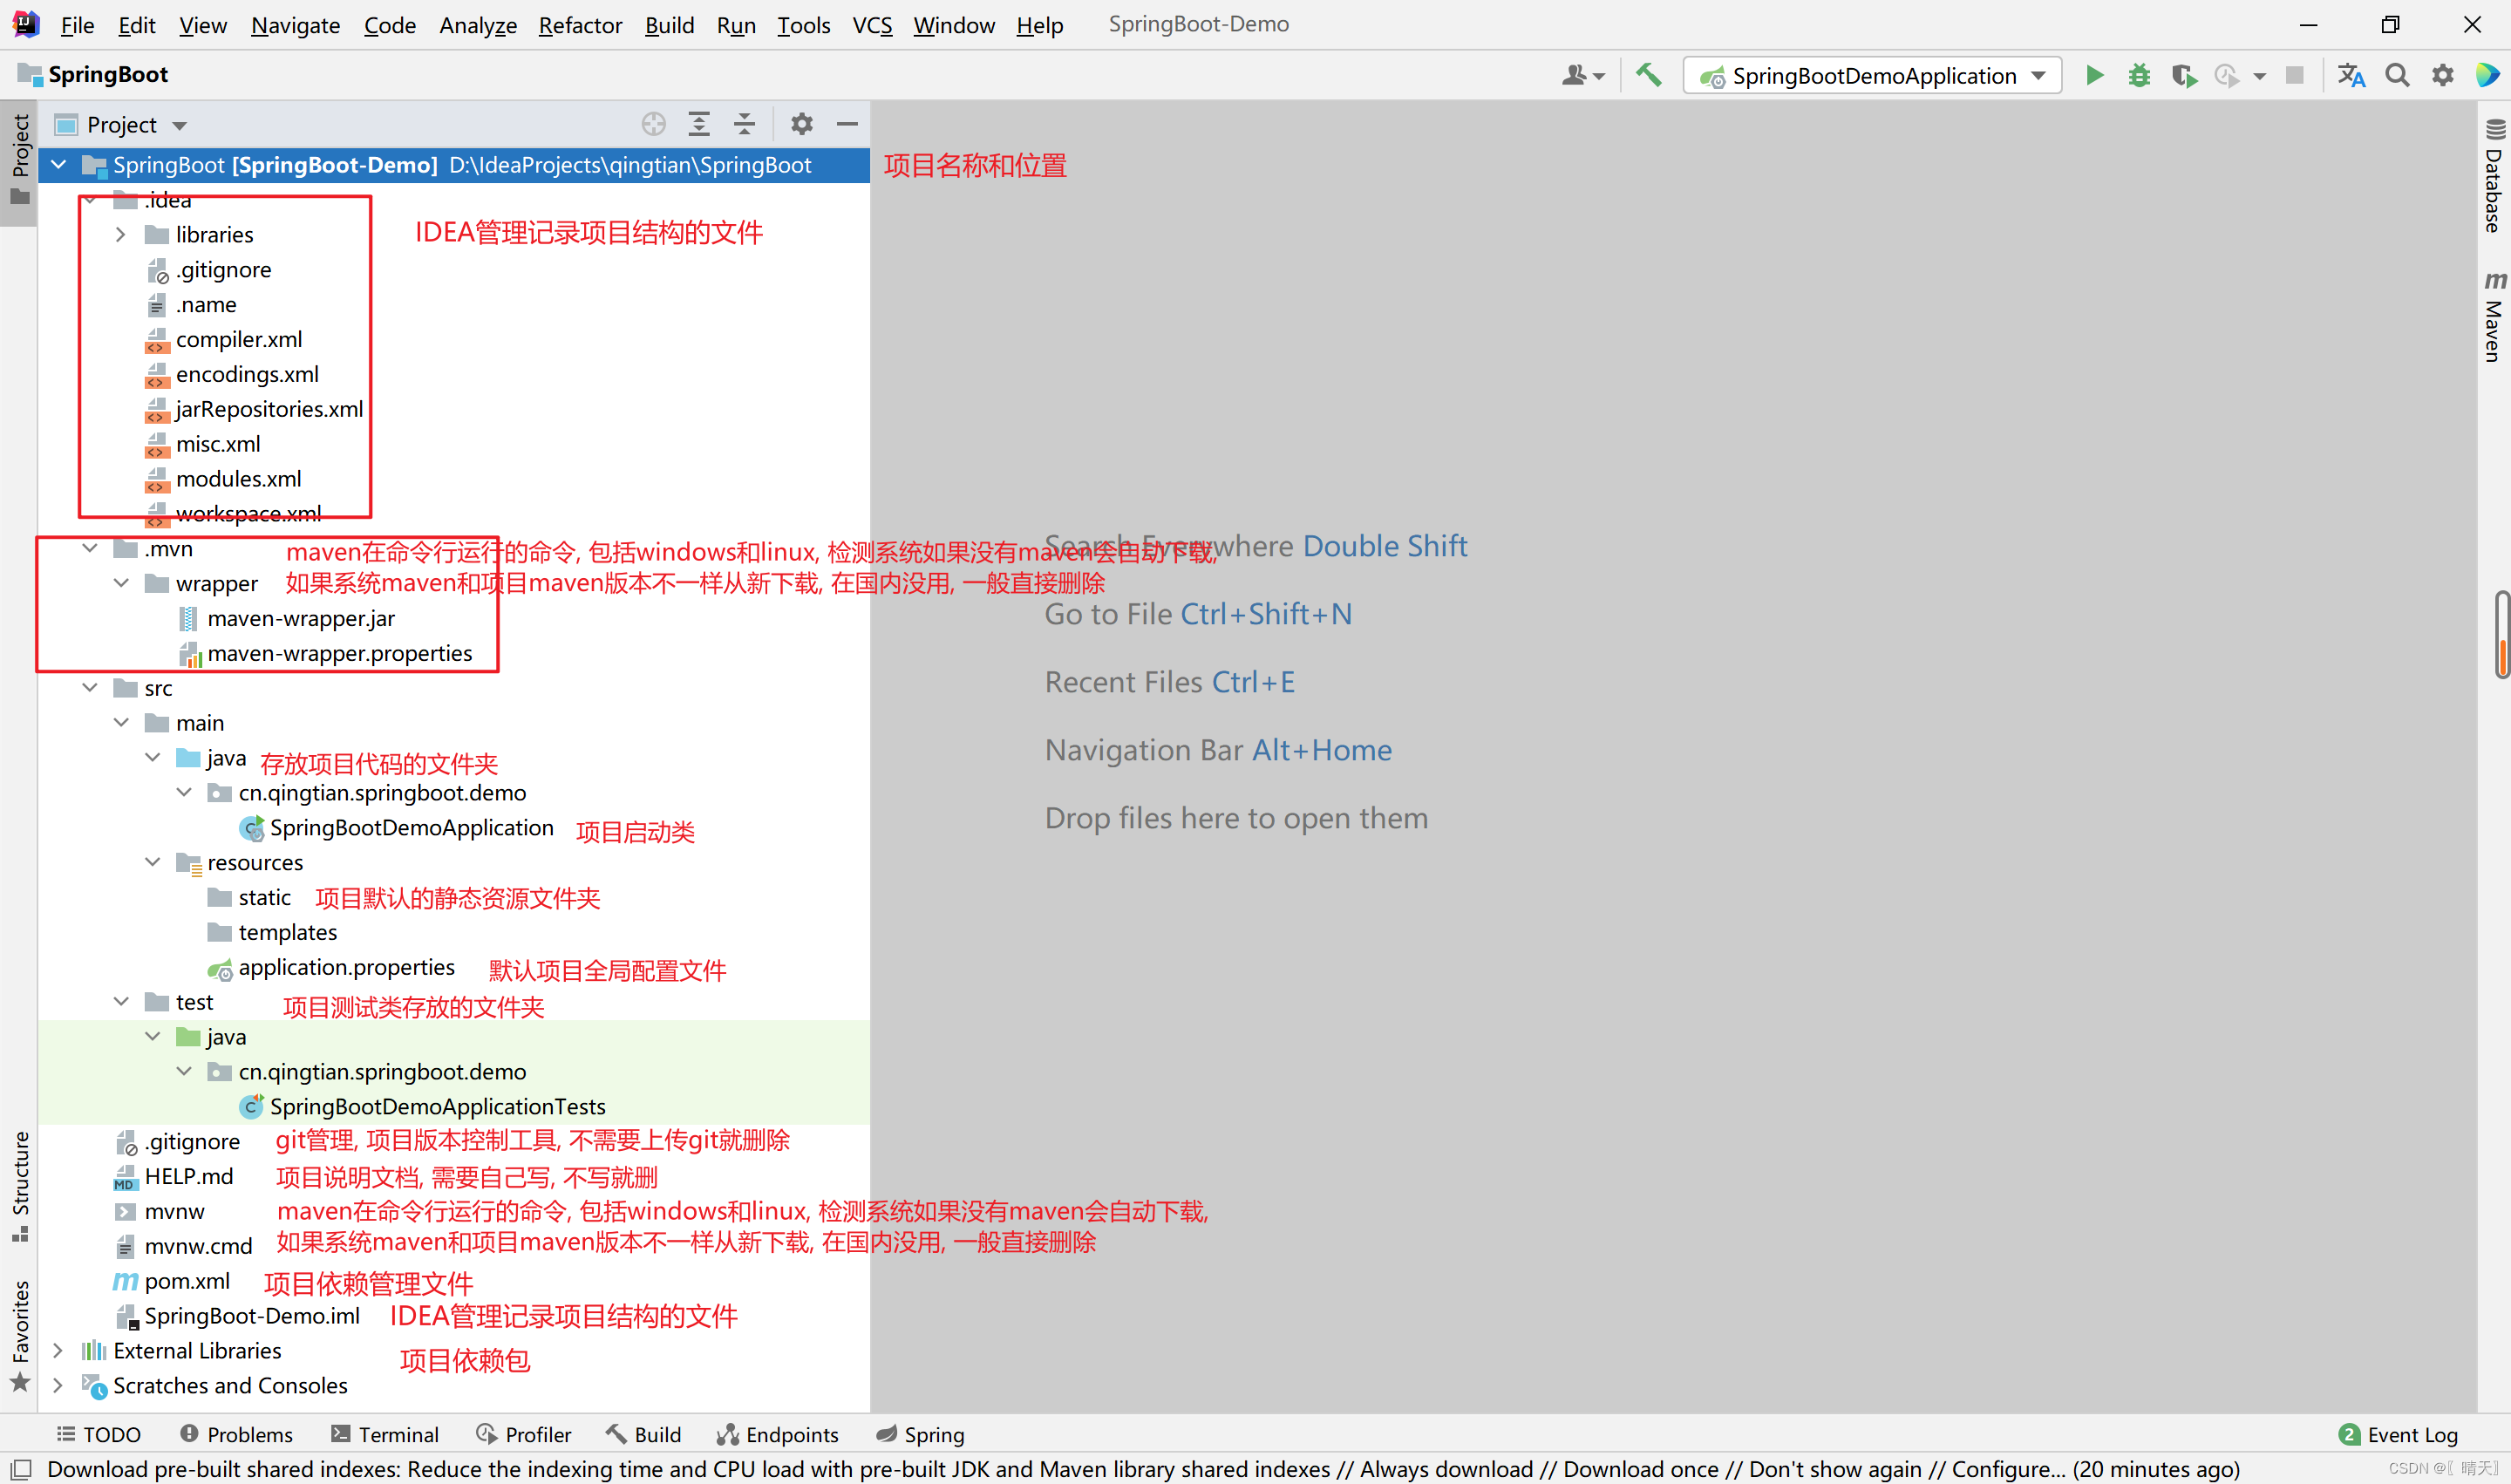Click the Debug bug icon
The height and width of the screenshot is (1484, 2511).
(x=2139, y=76)
